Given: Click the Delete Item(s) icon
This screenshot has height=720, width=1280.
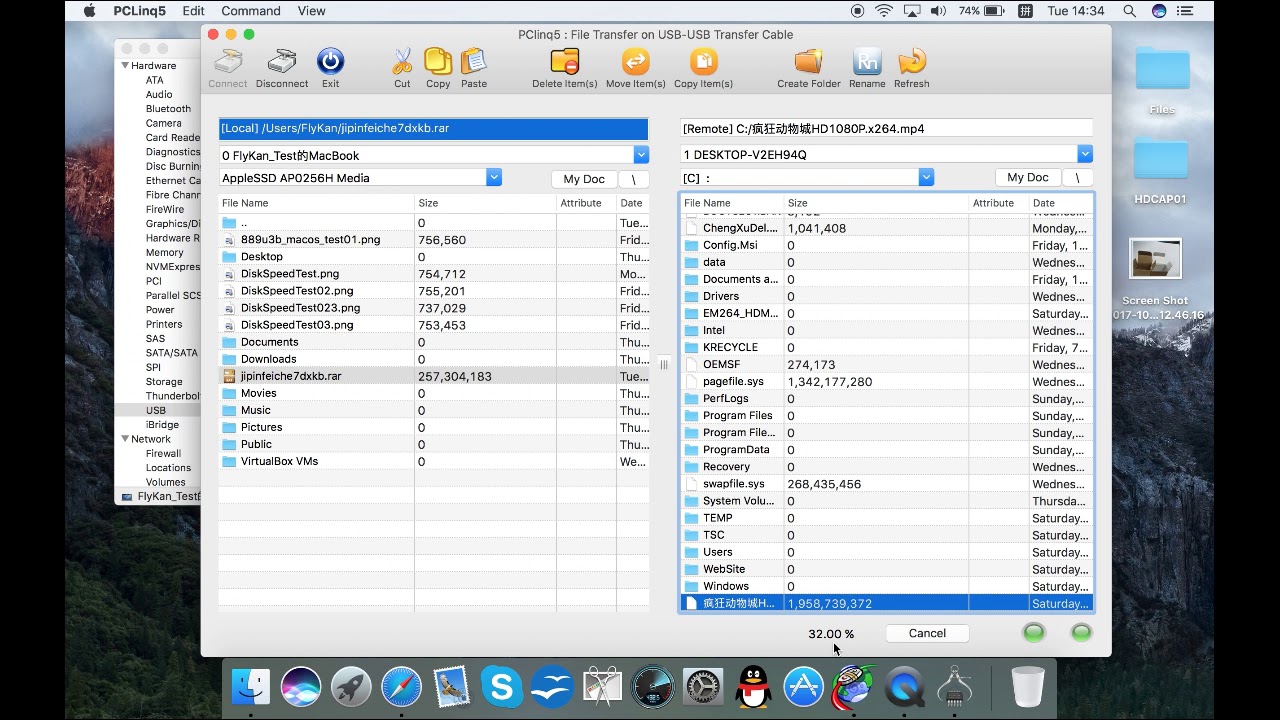Looking at the screenshot, I should [565, 62].
